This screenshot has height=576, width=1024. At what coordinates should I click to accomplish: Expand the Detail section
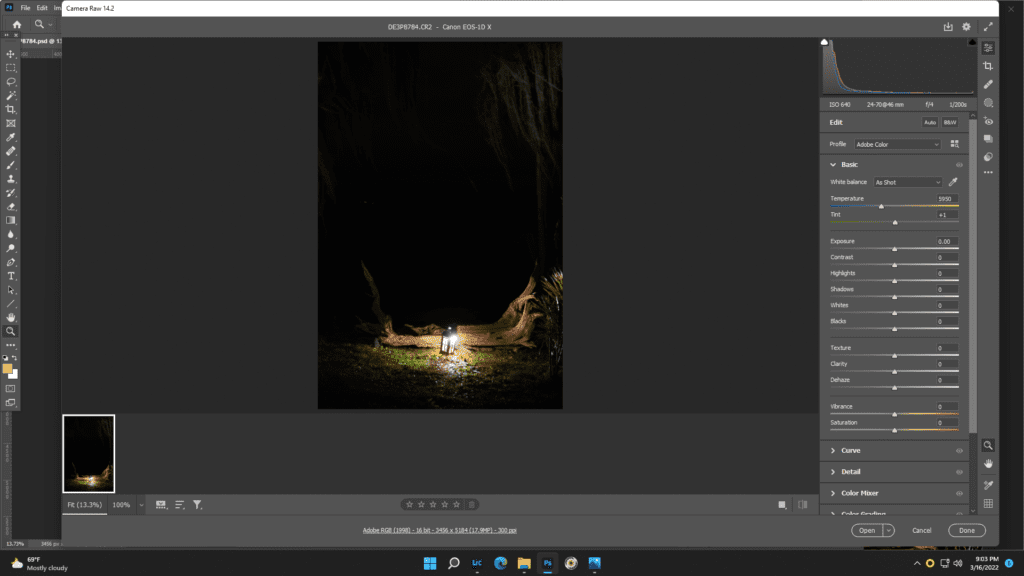tap(833, 472)
